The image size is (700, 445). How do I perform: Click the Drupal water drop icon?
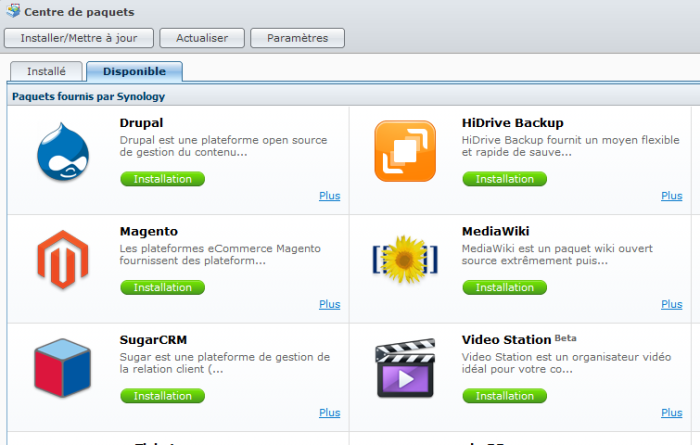tap(63, 152)
